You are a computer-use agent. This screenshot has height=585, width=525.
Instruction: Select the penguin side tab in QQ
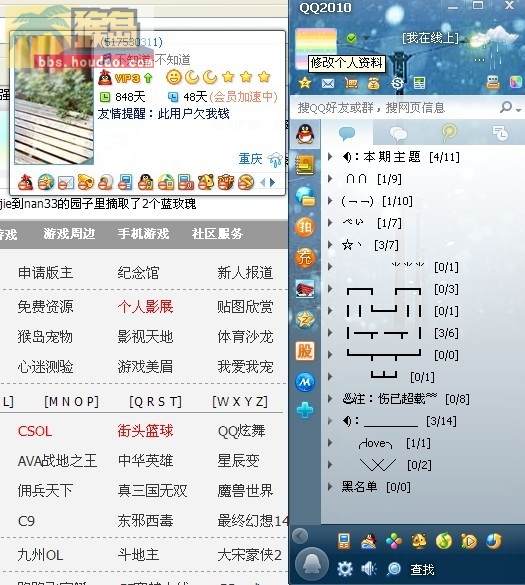pyautogui.click(x=305, y=134)
